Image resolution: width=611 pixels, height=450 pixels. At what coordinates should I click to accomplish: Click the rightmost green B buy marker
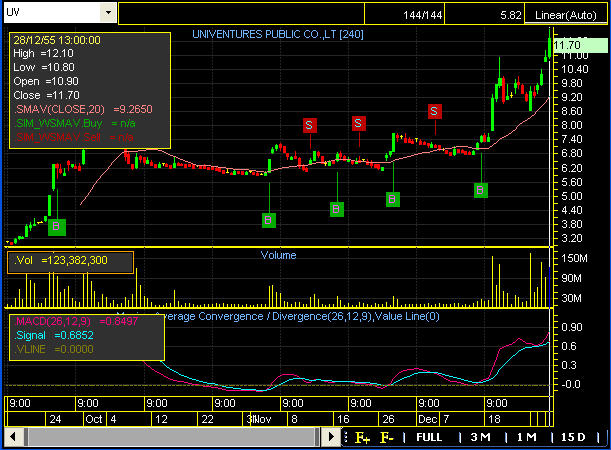(480, 190)
